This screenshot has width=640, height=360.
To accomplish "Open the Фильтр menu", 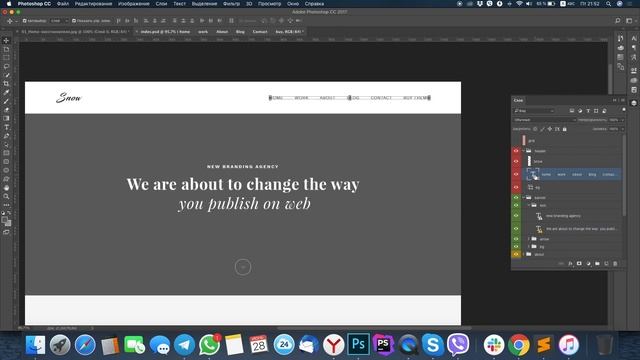I will [x=231, y=4].
